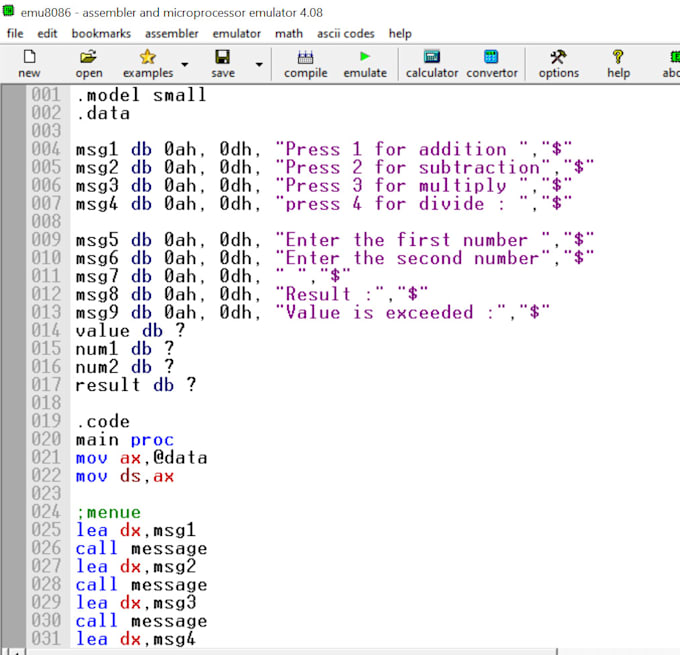Click the msg7 label in the code
This screenshot has width=680, height=655.
(x=97, y=276)
